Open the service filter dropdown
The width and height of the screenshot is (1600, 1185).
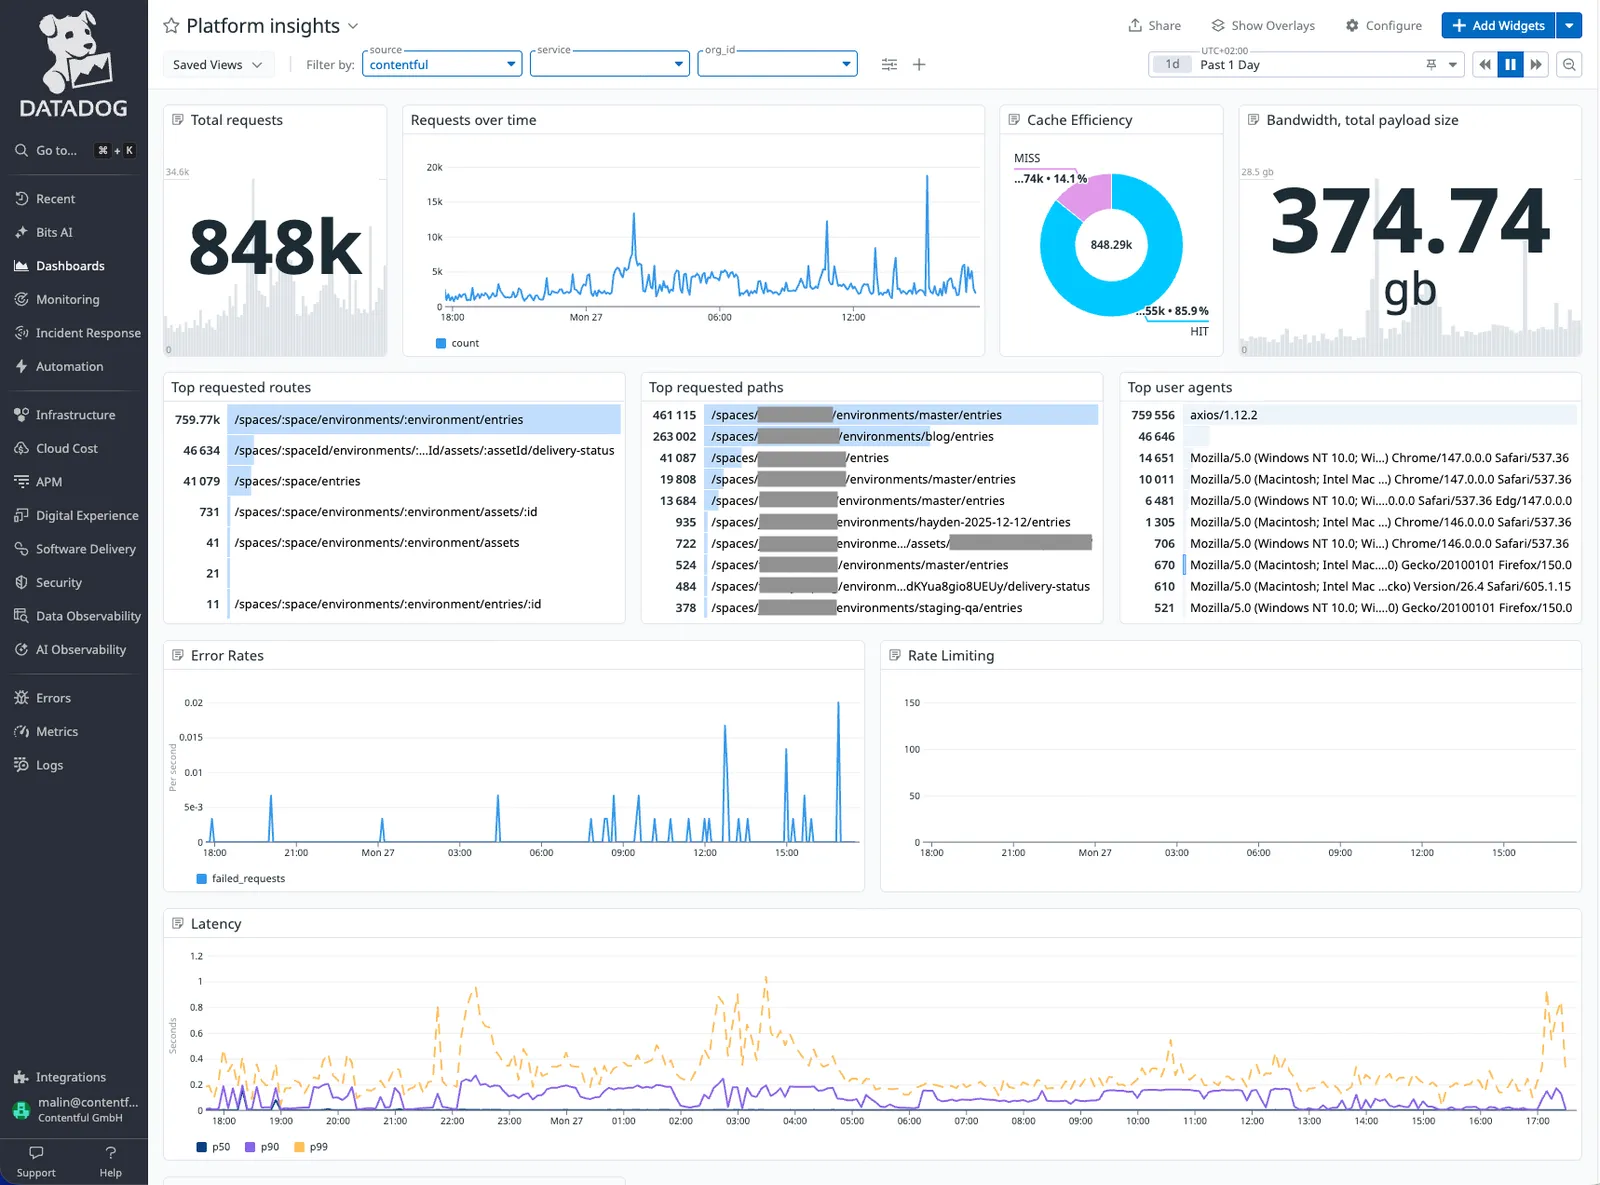click(x=610, y=64)
